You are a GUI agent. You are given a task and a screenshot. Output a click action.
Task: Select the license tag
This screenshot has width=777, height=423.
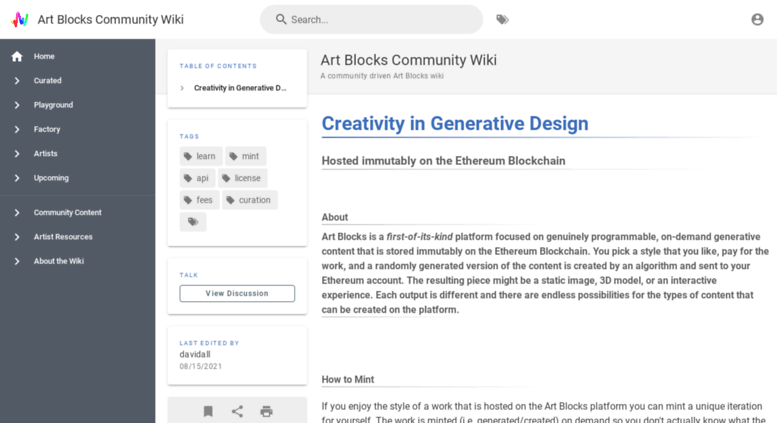click(243, 178)
